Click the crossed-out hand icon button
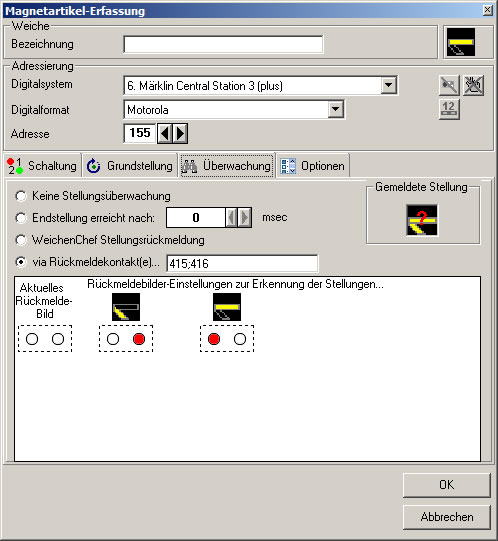498x541 pixels. pos(473,85)
